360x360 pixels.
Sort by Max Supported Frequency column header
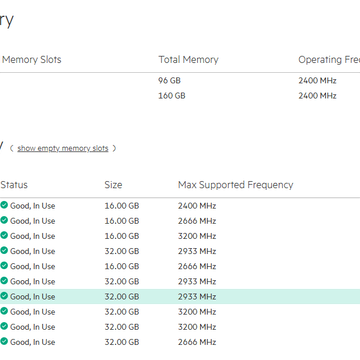pyautogui.click(x=236, y=185)
